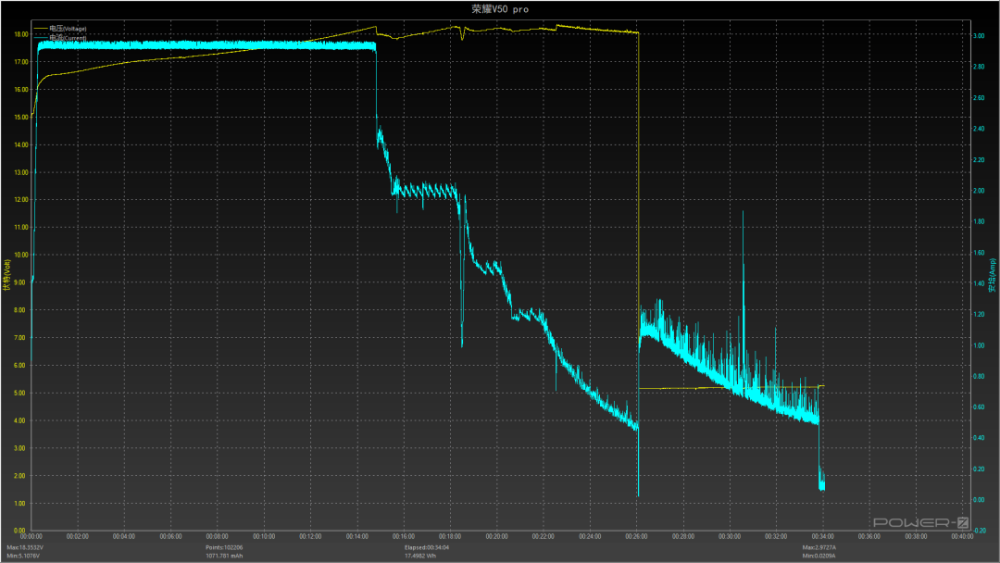Click the 10.00 voltage axis label
1000x563 pixels.
21,255
